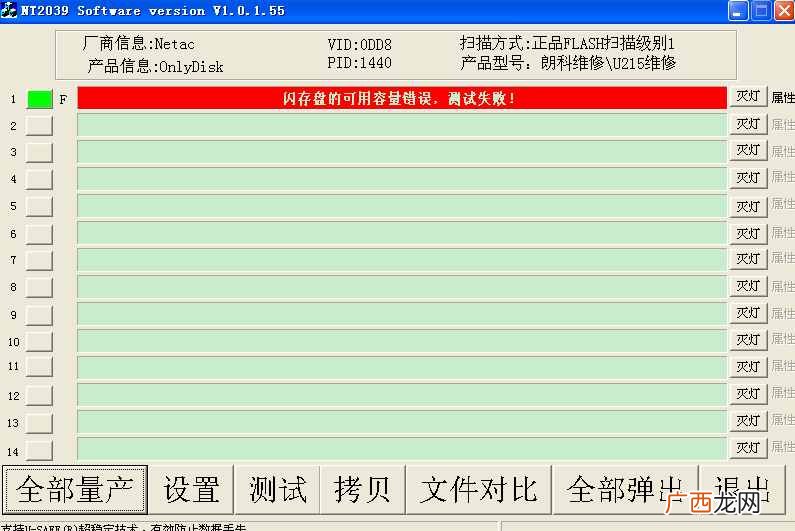Viewport: 795px width, 531px height.
Task: Click the 厂商信息:Netac label
Action: tap(138, 44)
